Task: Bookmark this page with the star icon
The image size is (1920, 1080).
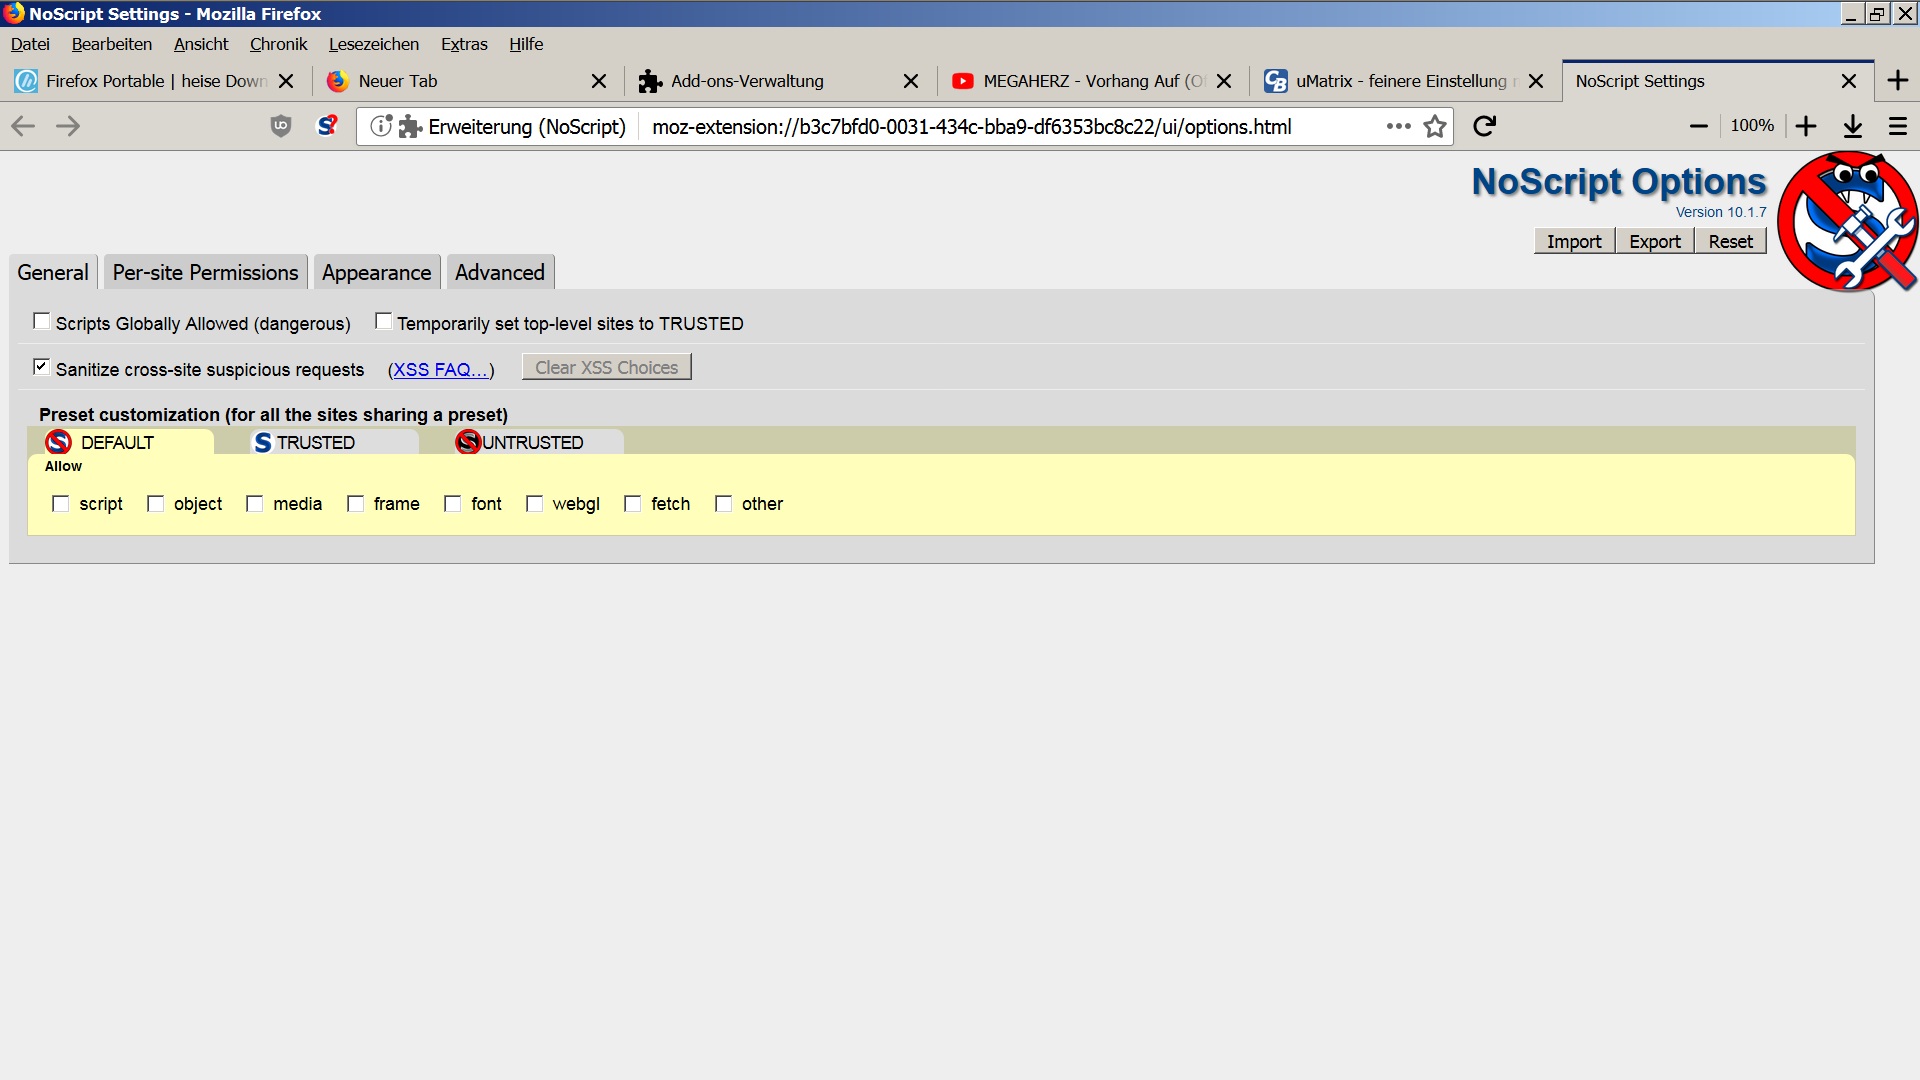Action: (x=1435, y=126)
